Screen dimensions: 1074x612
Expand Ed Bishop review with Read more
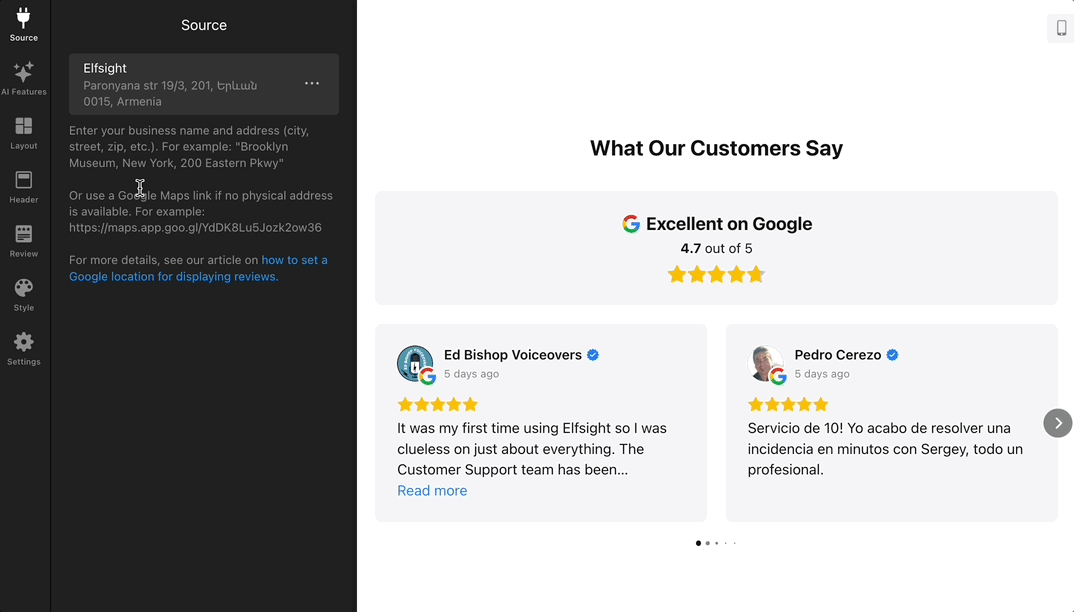(x=432, y=491)
